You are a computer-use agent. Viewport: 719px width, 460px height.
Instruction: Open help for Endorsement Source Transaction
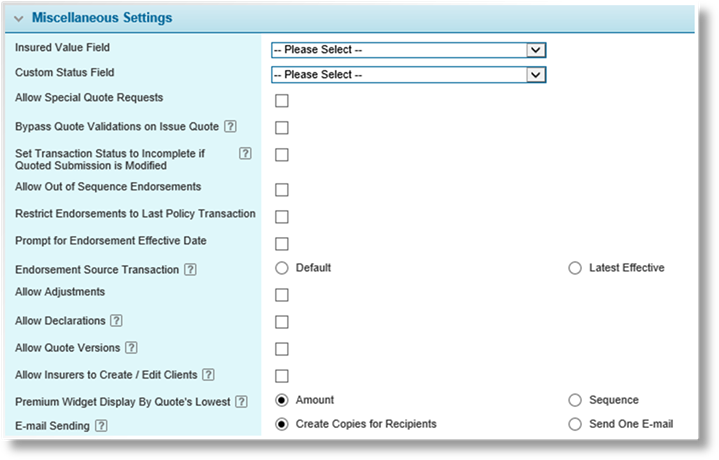(190, 269)
